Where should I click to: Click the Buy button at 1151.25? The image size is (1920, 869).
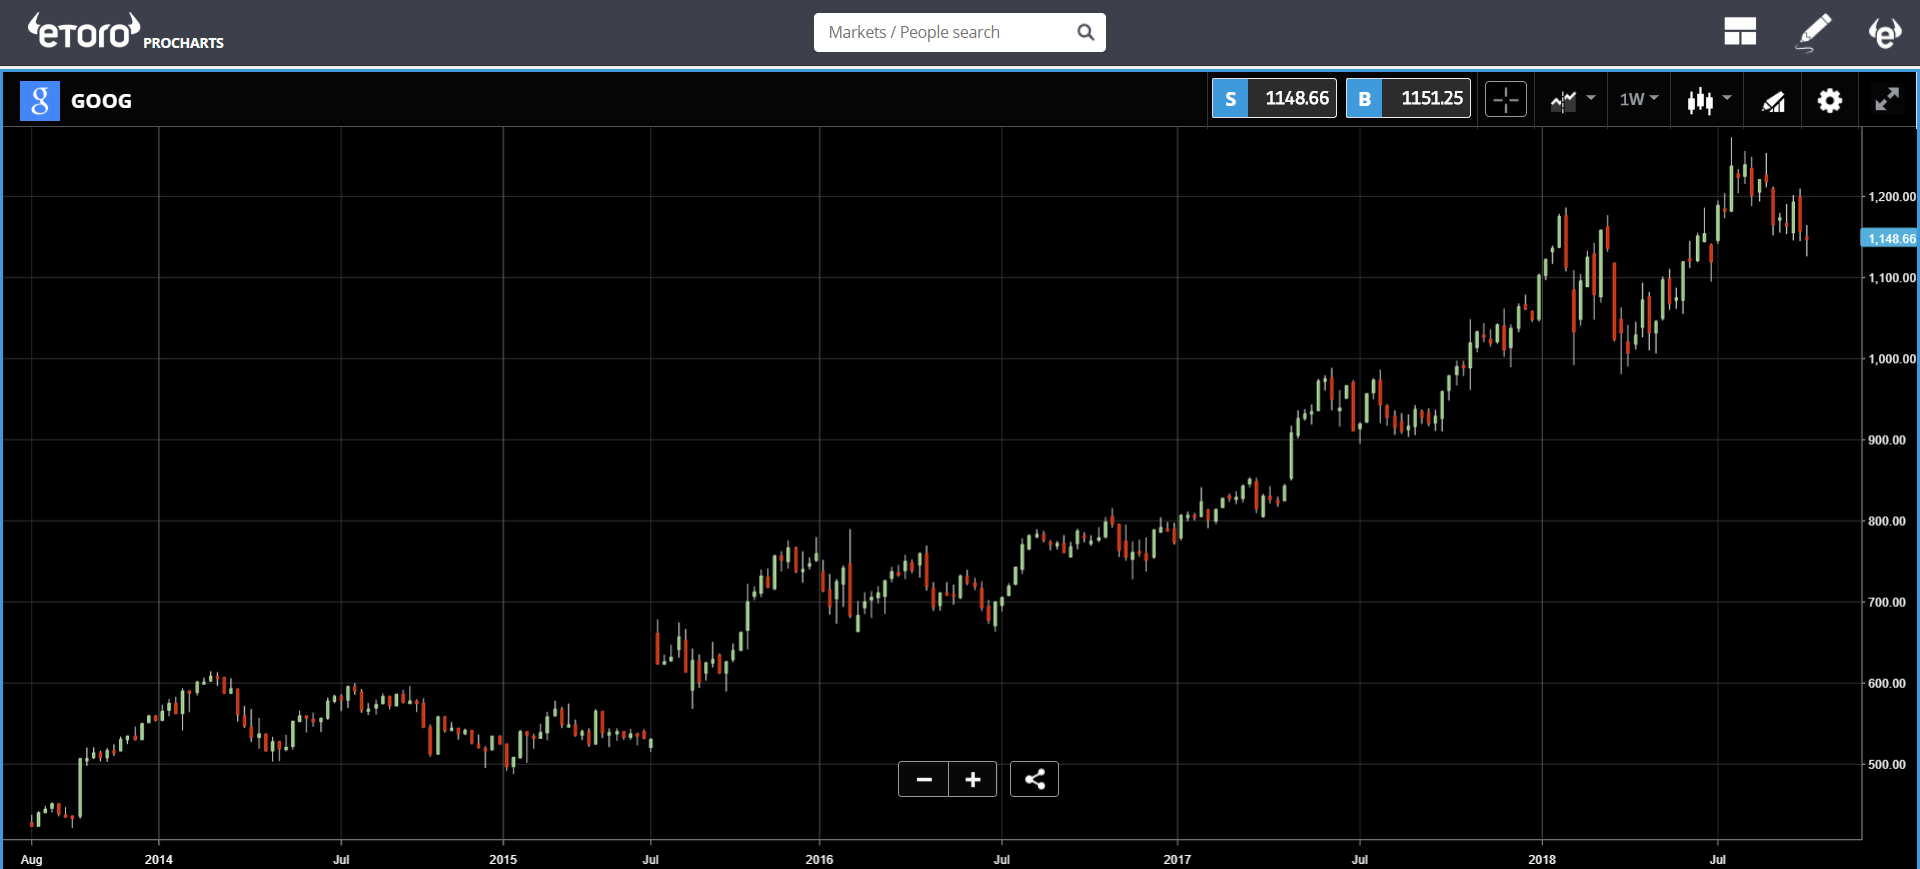(1408, 98)
